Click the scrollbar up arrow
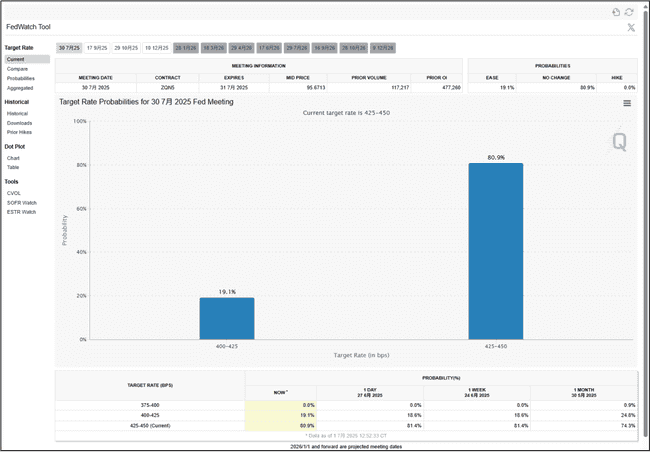 point(646,7)
